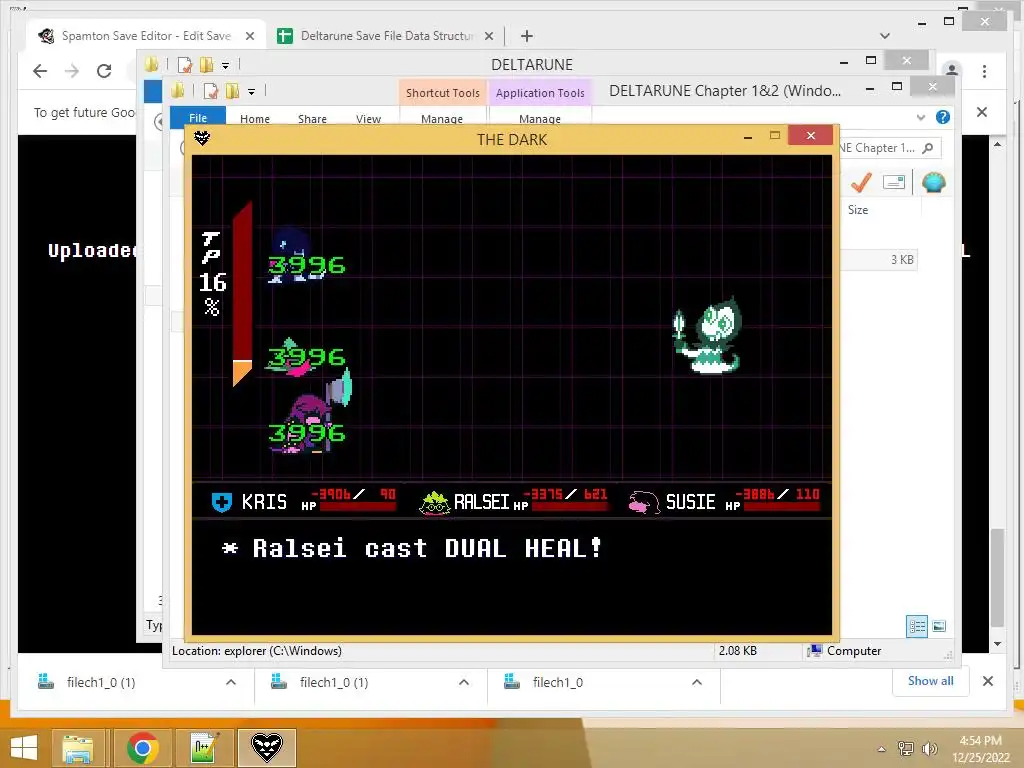Click Chrome back arrow
This screenshot has height=768, width=1024.
pos(40,71)
